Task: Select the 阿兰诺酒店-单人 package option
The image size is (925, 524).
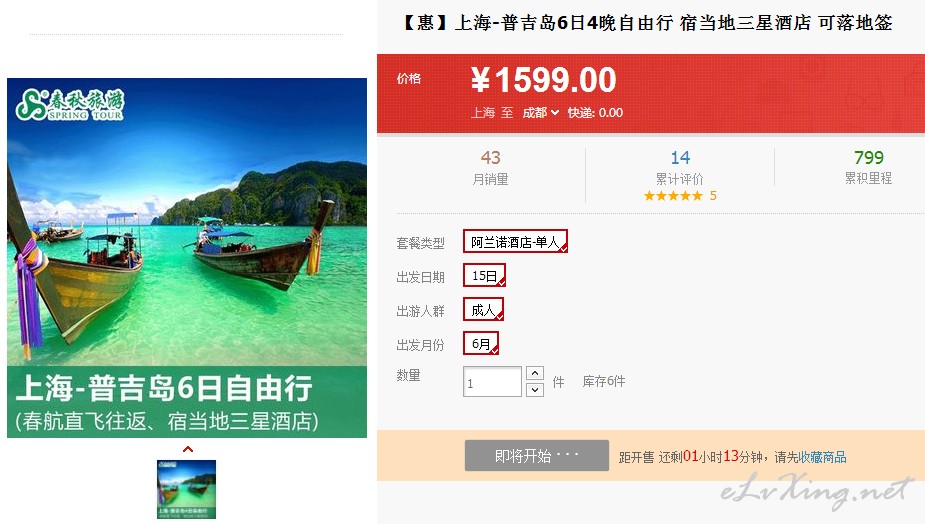Action: [515, 241]
